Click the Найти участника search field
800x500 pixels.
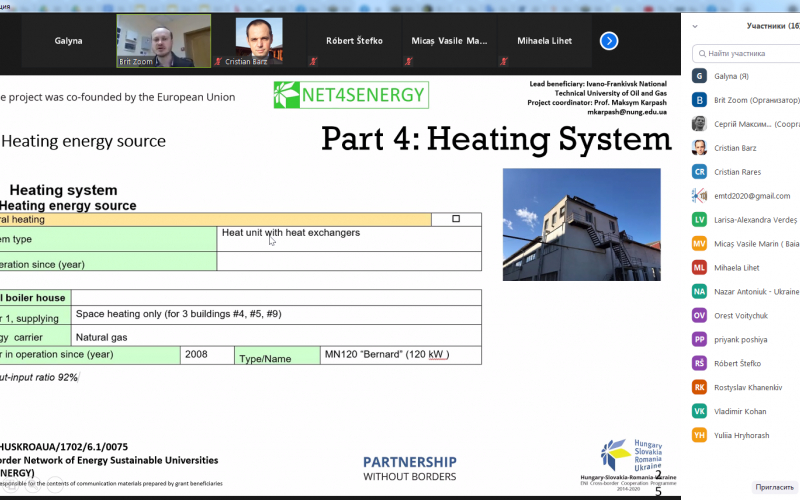click(747, 53)
